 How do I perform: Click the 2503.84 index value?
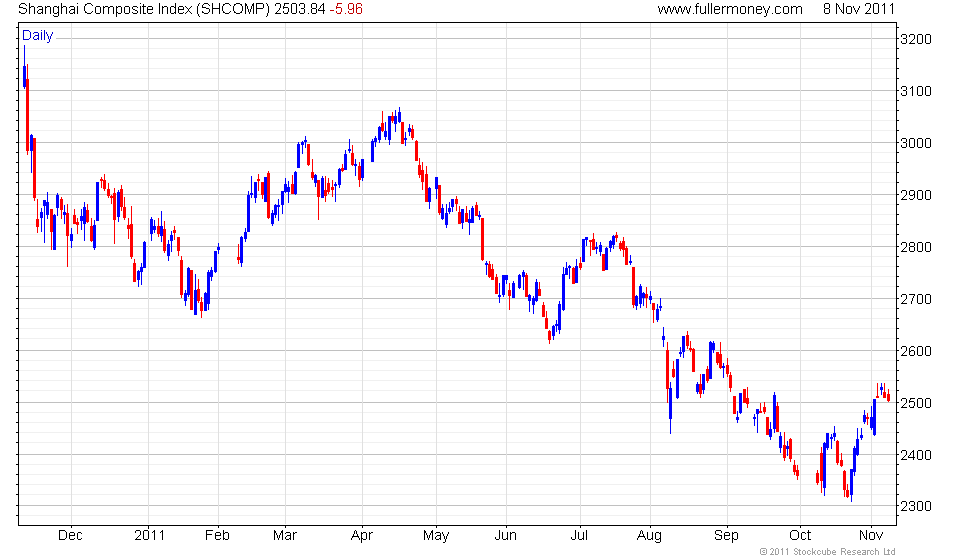300,9
